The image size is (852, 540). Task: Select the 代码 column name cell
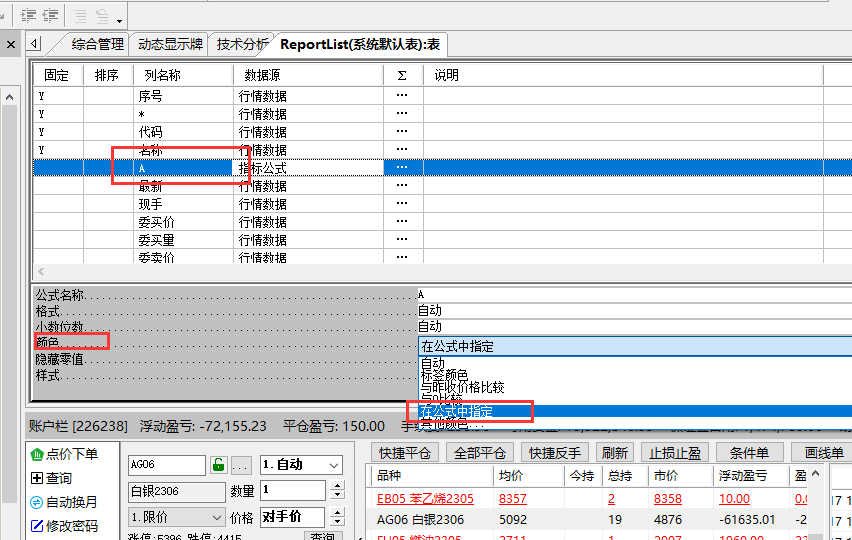click(x=183, y=132)
